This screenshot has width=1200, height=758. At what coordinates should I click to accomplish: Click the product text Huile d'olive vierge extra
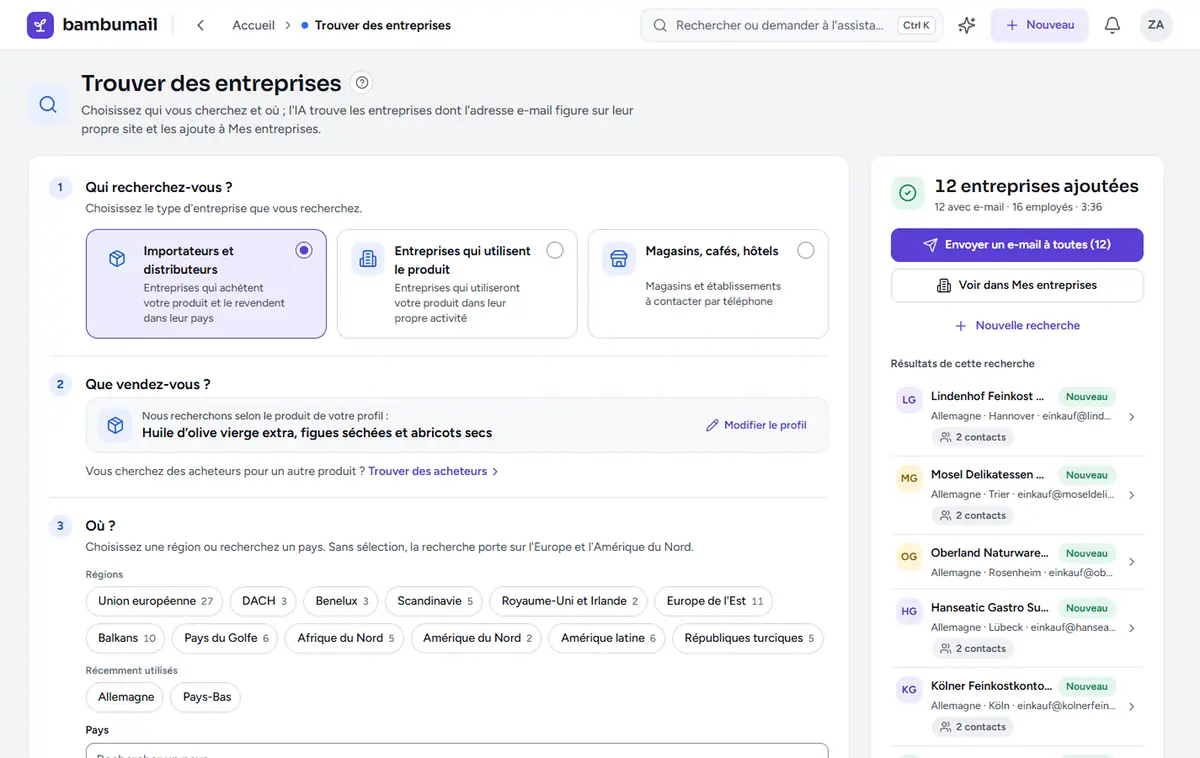pos(317,433)
